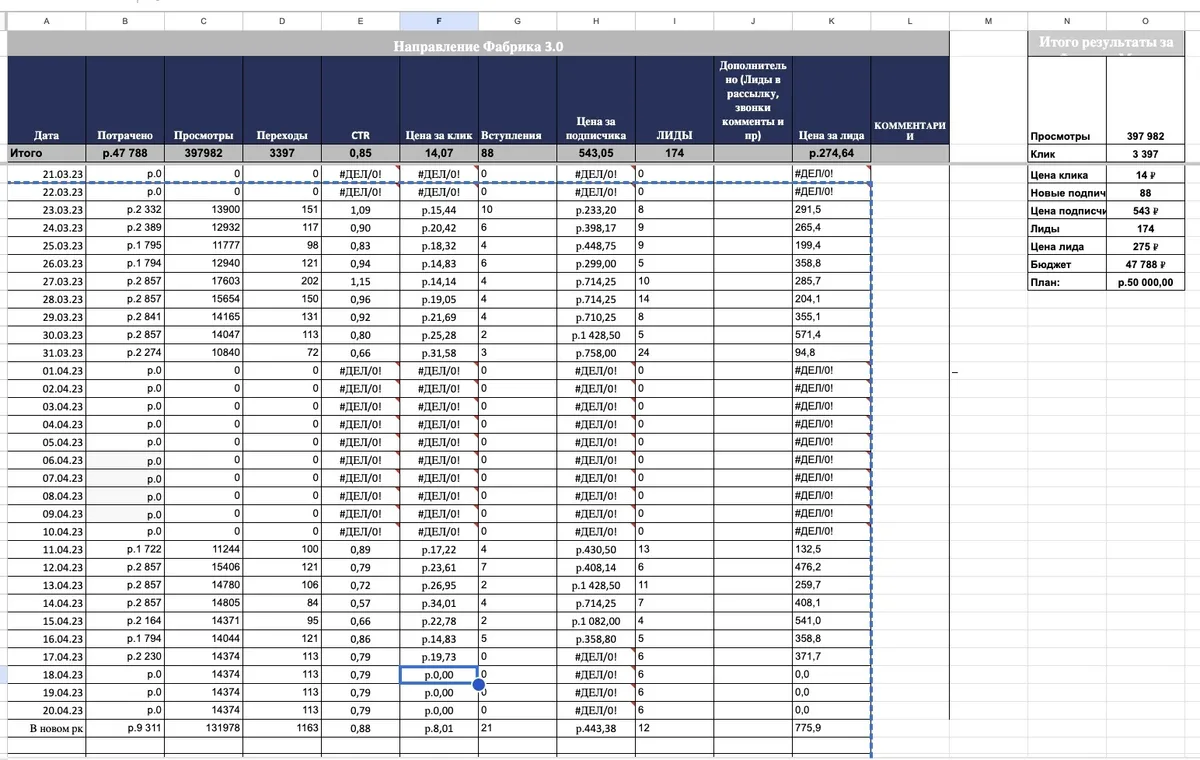Click the 'ЛИДЫ' heading cell

(674, 101)
